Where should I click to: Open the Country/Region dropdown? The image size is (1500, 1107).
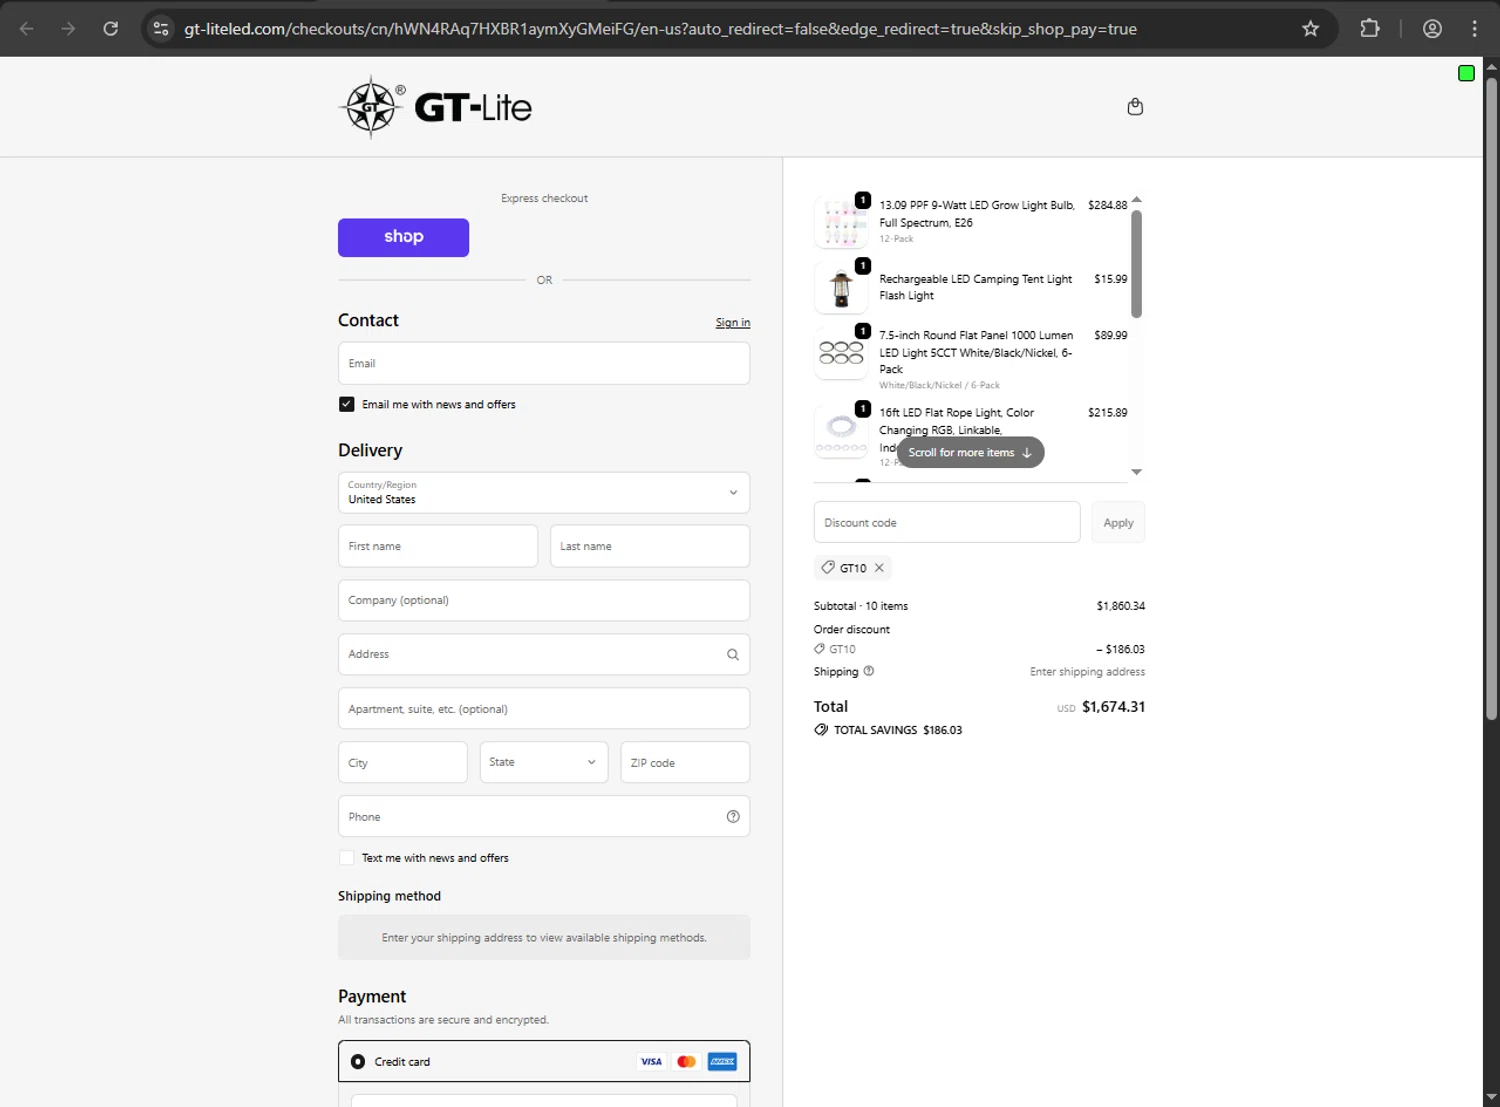point(544,493)
